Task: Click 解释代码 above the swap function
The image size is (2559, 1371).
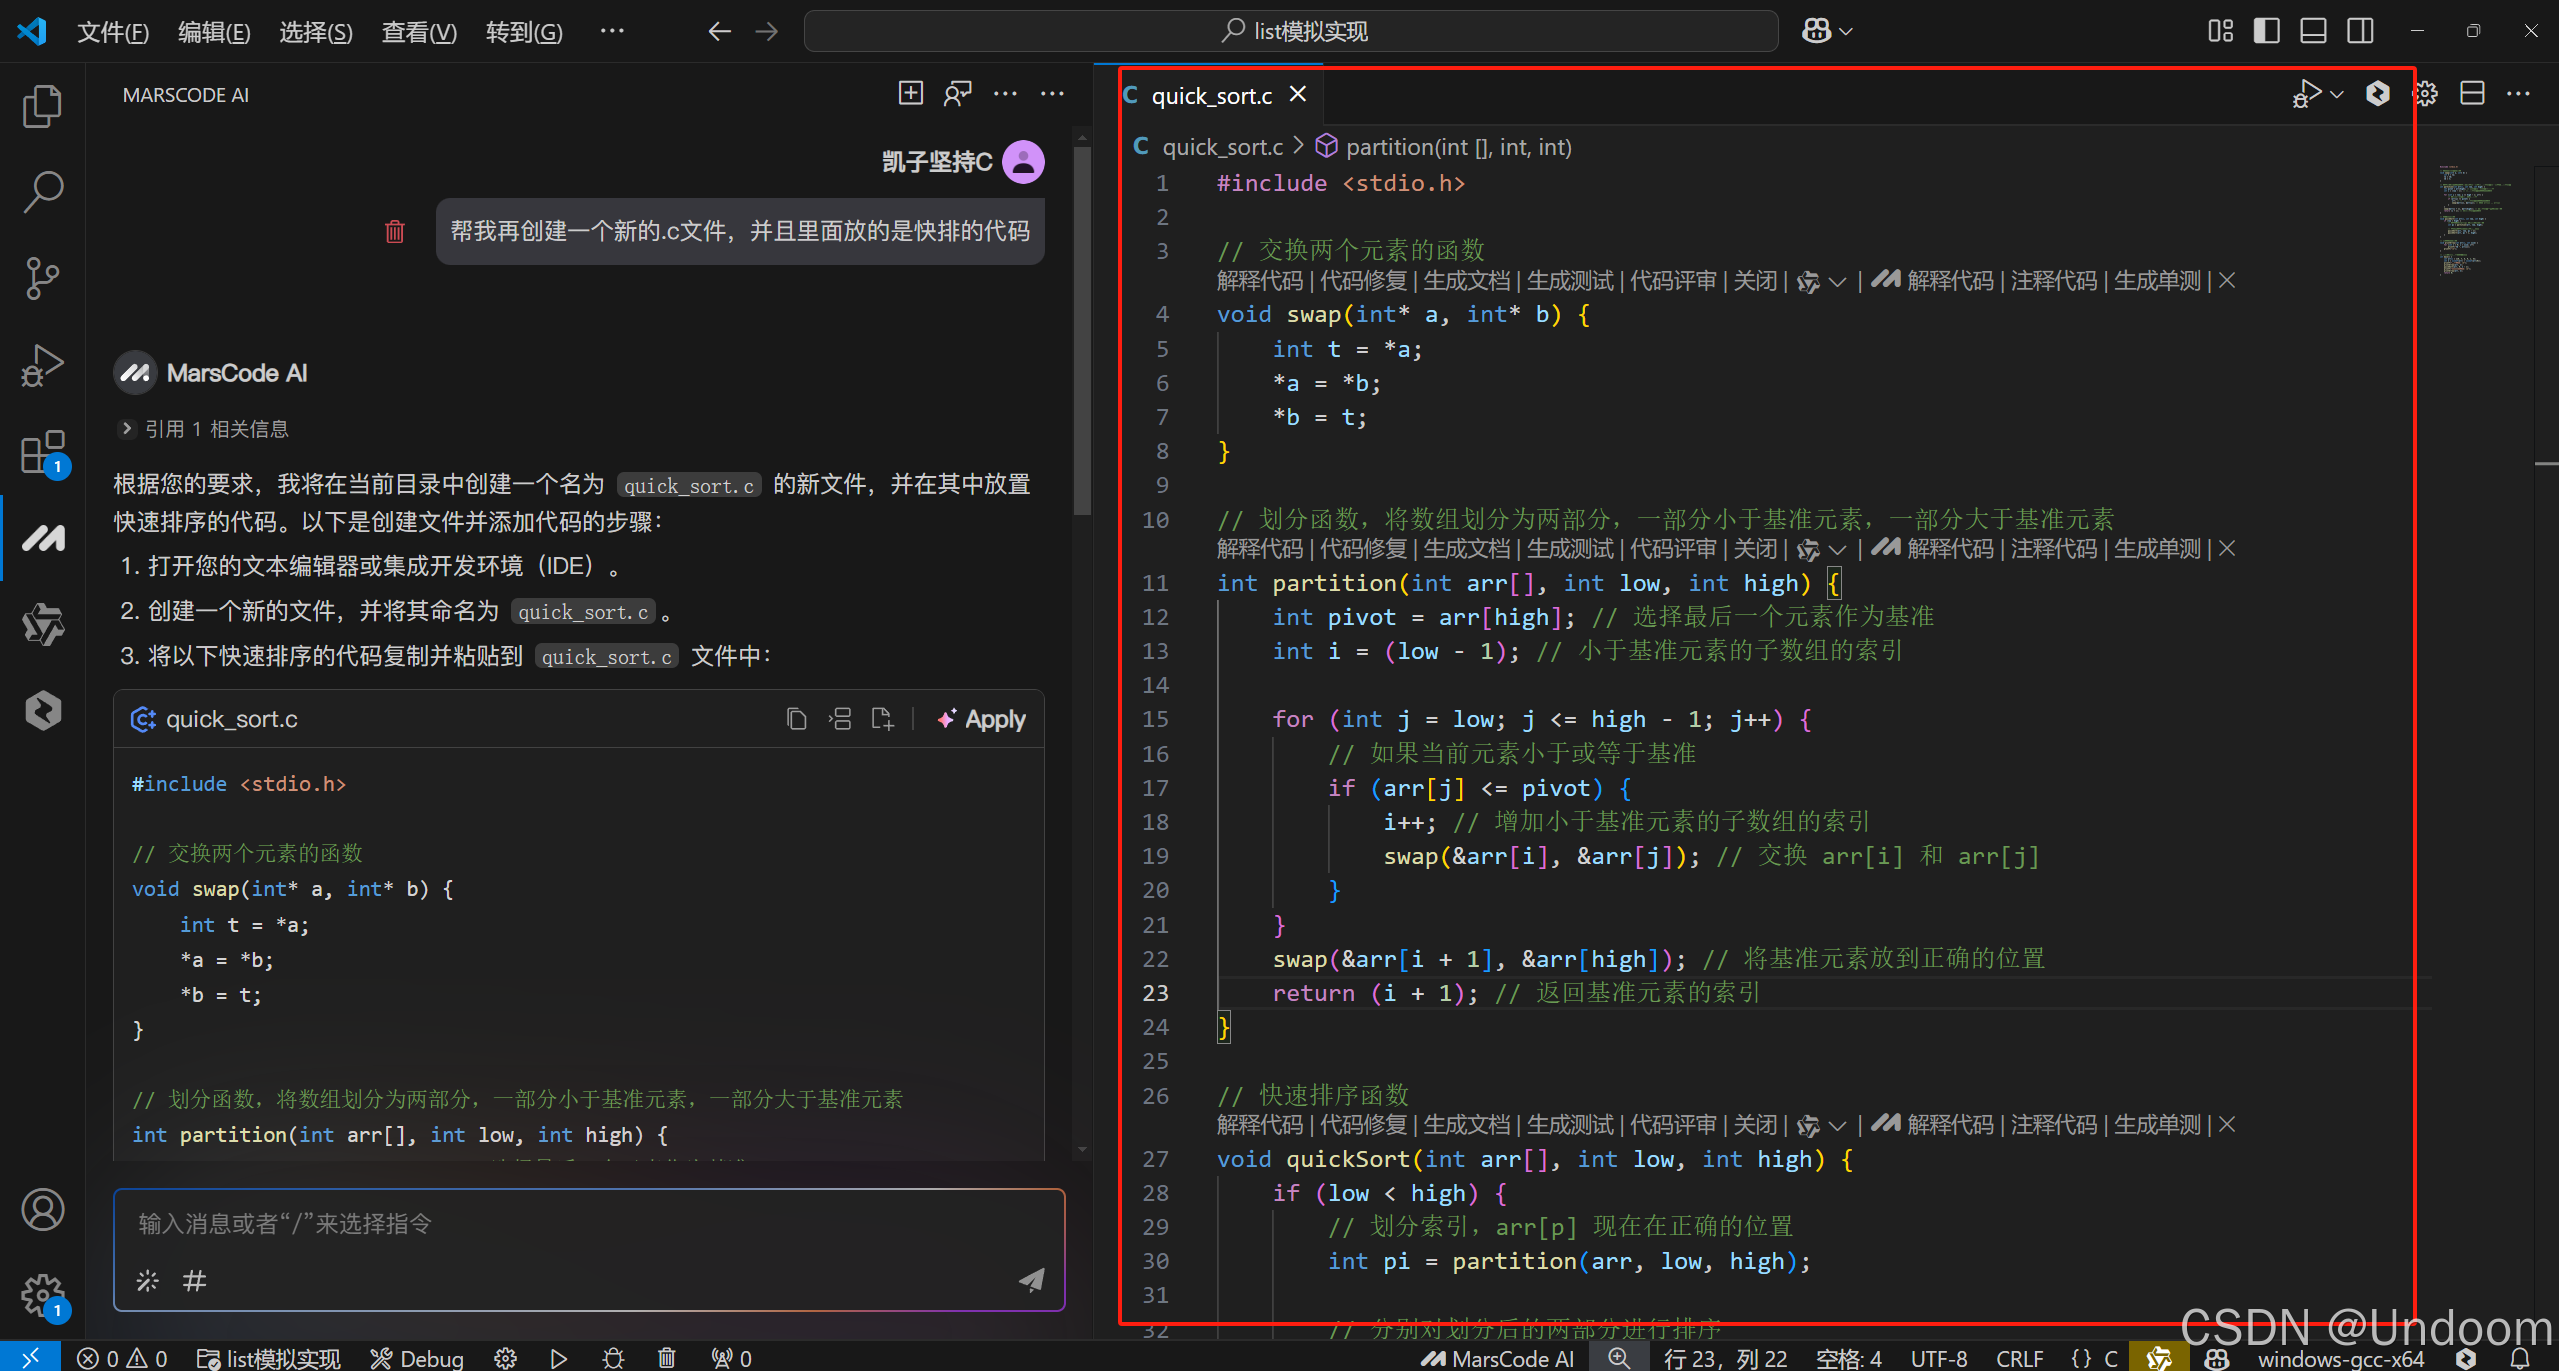Action: coord(1259,281)
